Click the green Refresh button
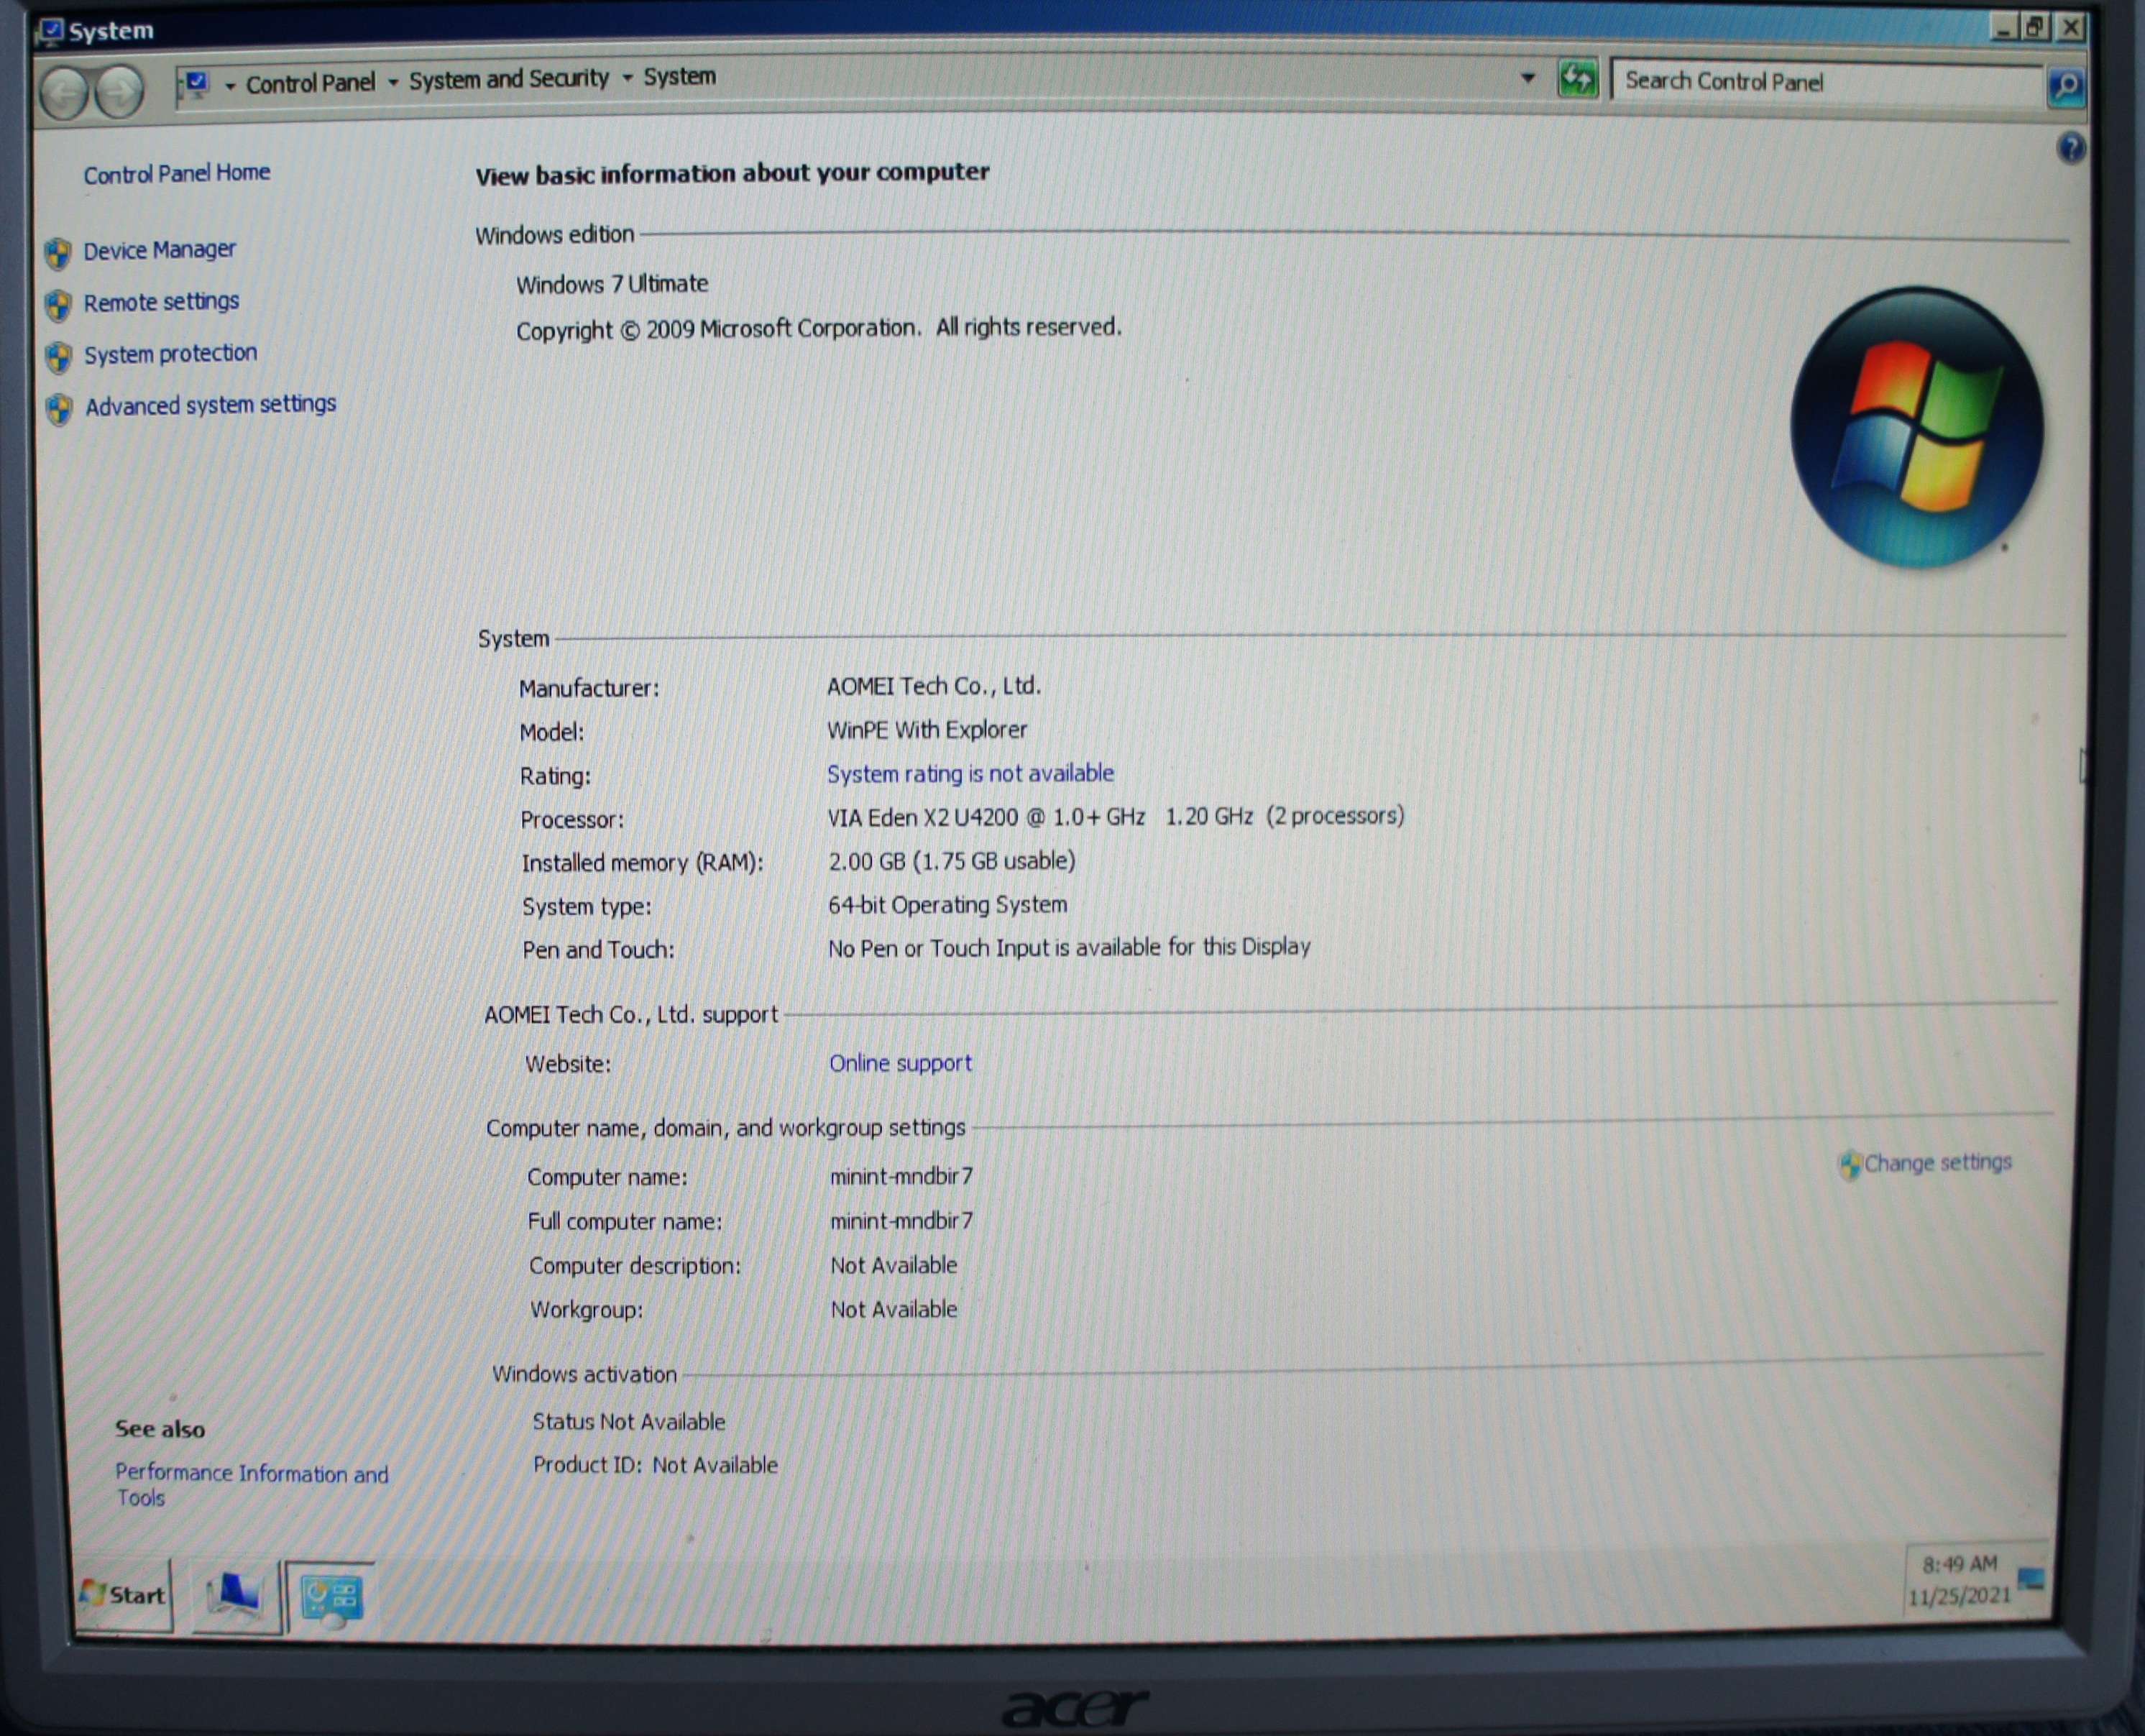2145x1736 pixels. click(x=1577, y=79)
